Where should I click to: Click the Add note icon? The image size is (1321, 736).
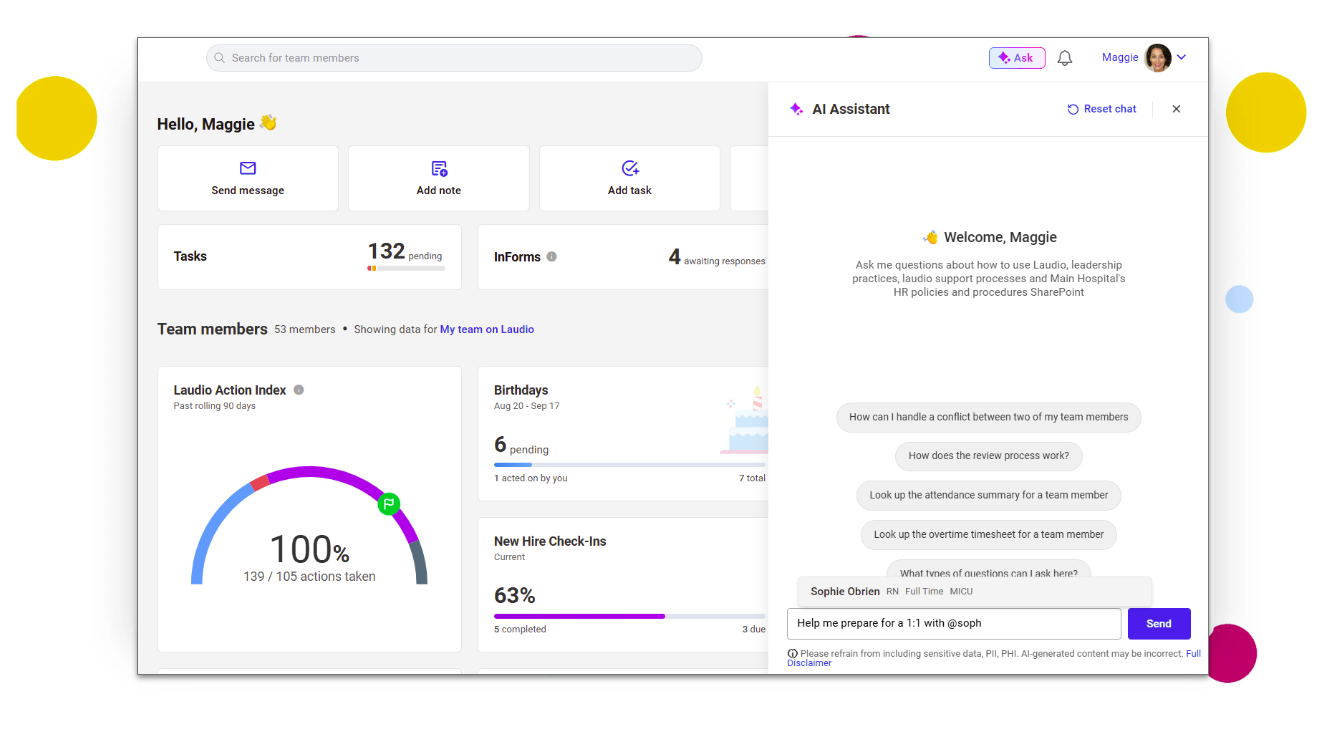439,168
